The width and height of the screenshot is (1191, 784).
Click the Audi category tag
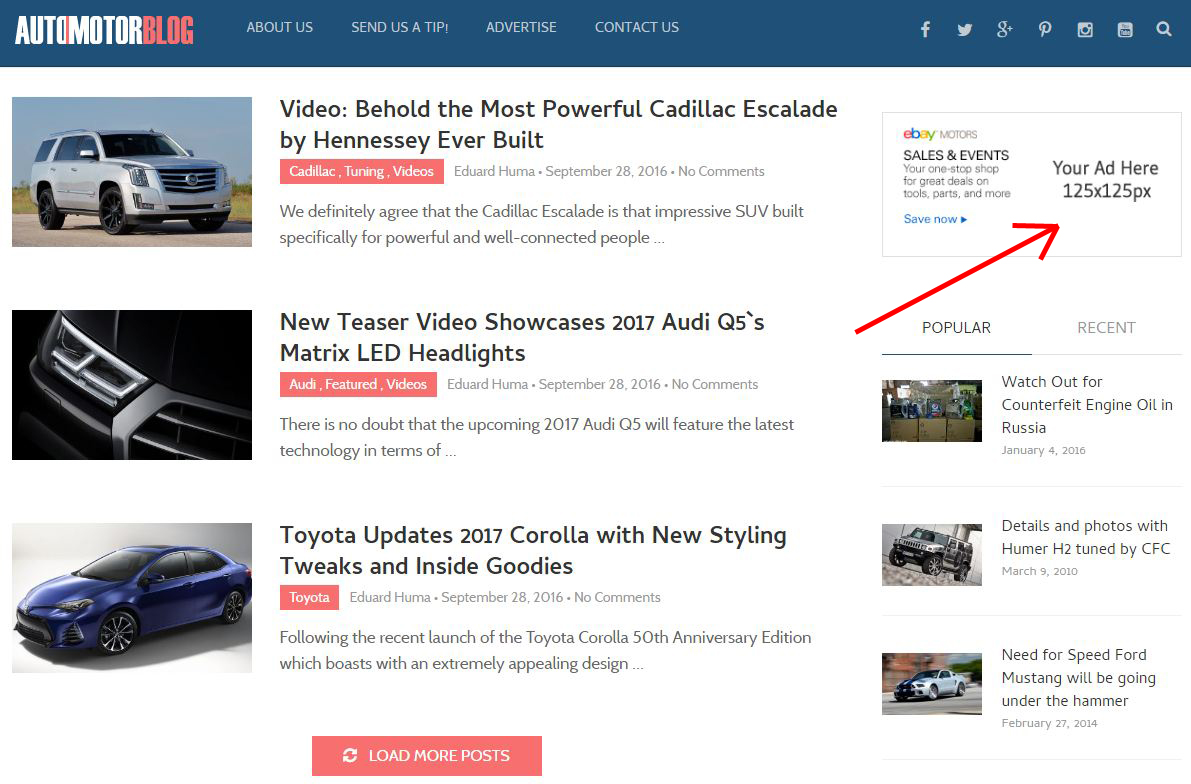(302, 384)
